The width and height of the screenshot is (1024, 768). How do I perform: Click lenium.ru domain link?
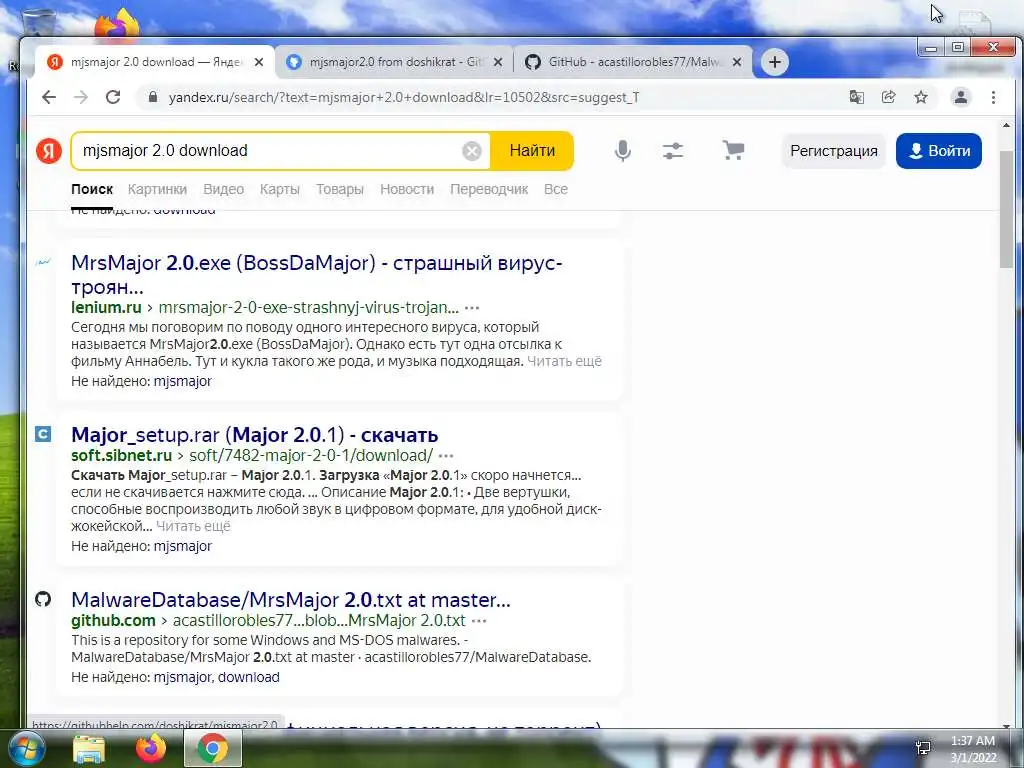106,308
